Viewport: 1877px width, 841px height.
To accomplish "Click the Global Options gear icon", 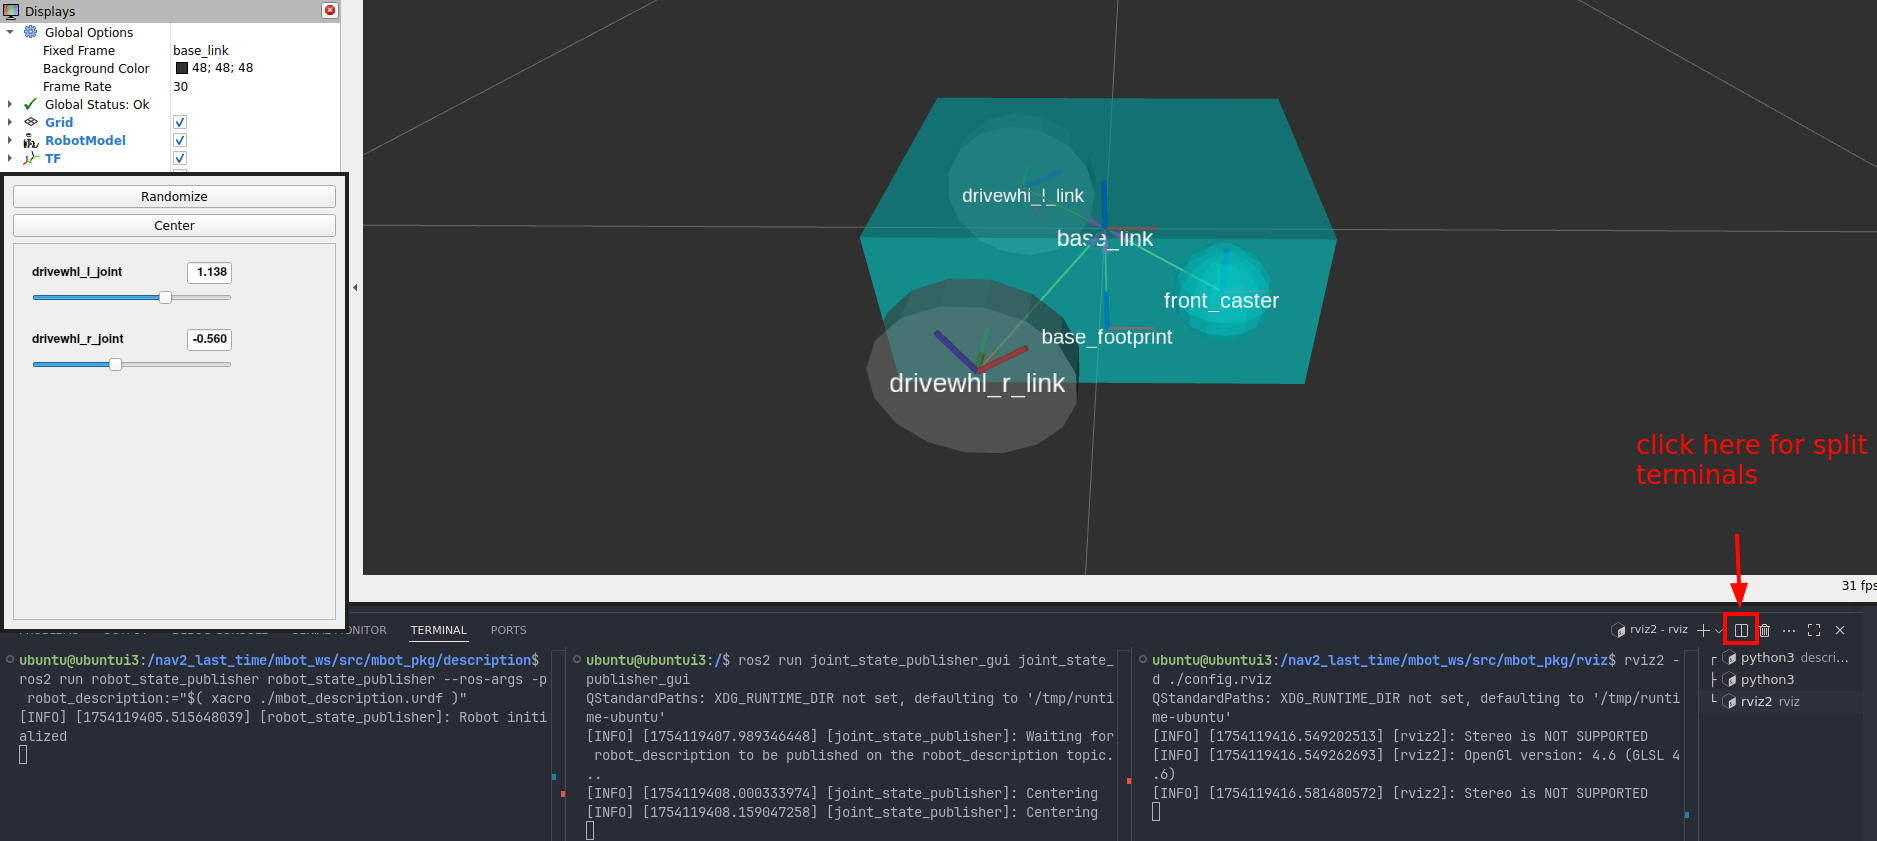I will [31, 32].
